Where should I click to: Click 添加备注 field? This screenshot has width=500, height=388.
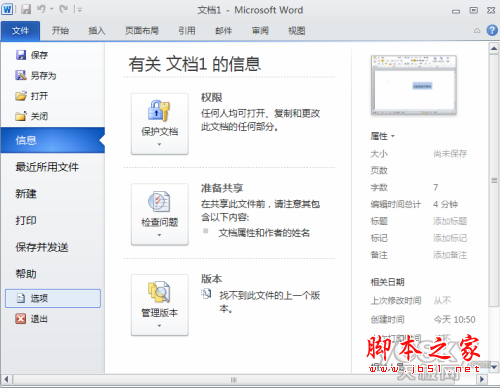point(450,255)
